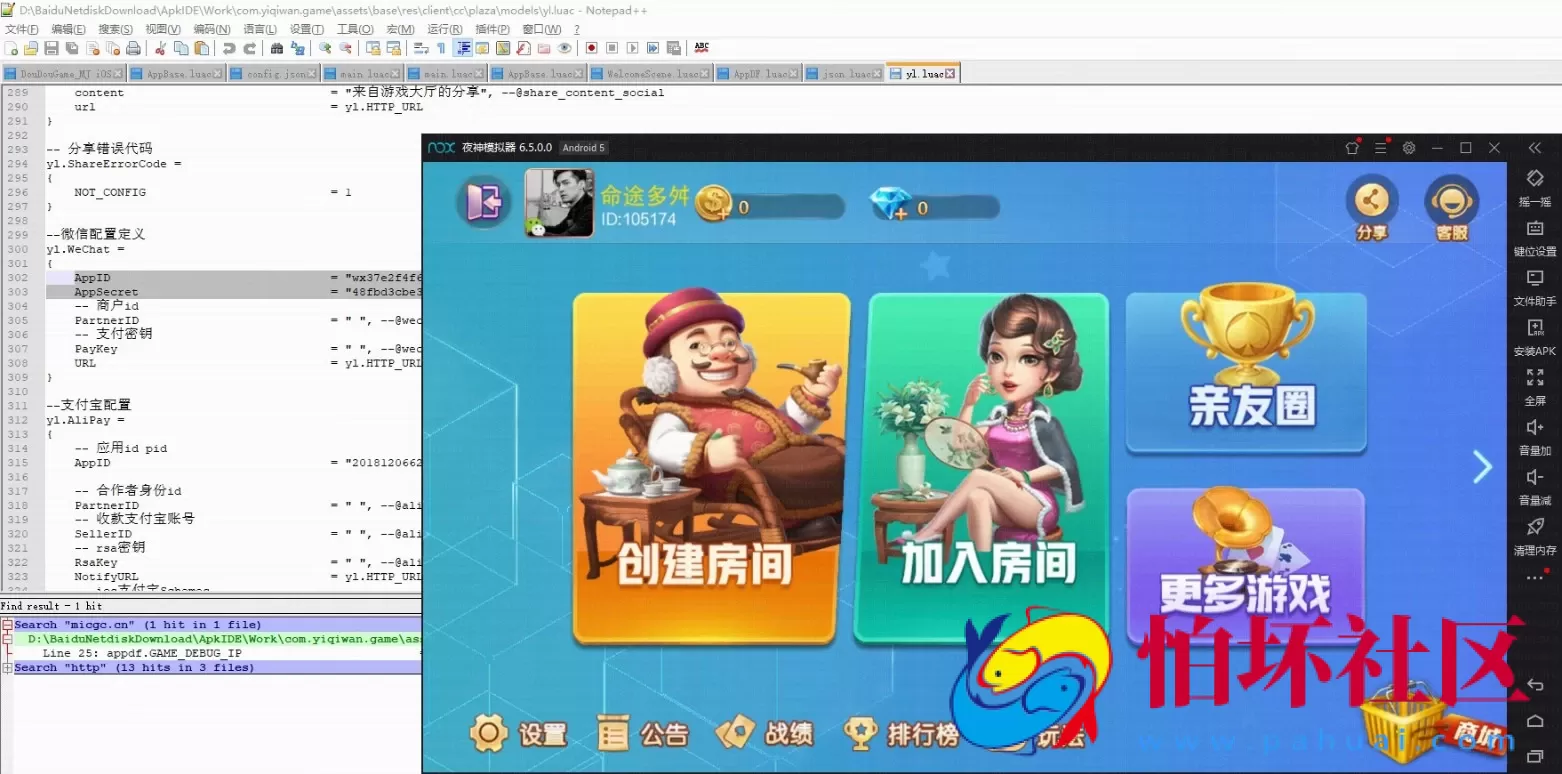Click the right arrow to next lobby page
Screen dimensions: 1562x774
point(1483,466)
